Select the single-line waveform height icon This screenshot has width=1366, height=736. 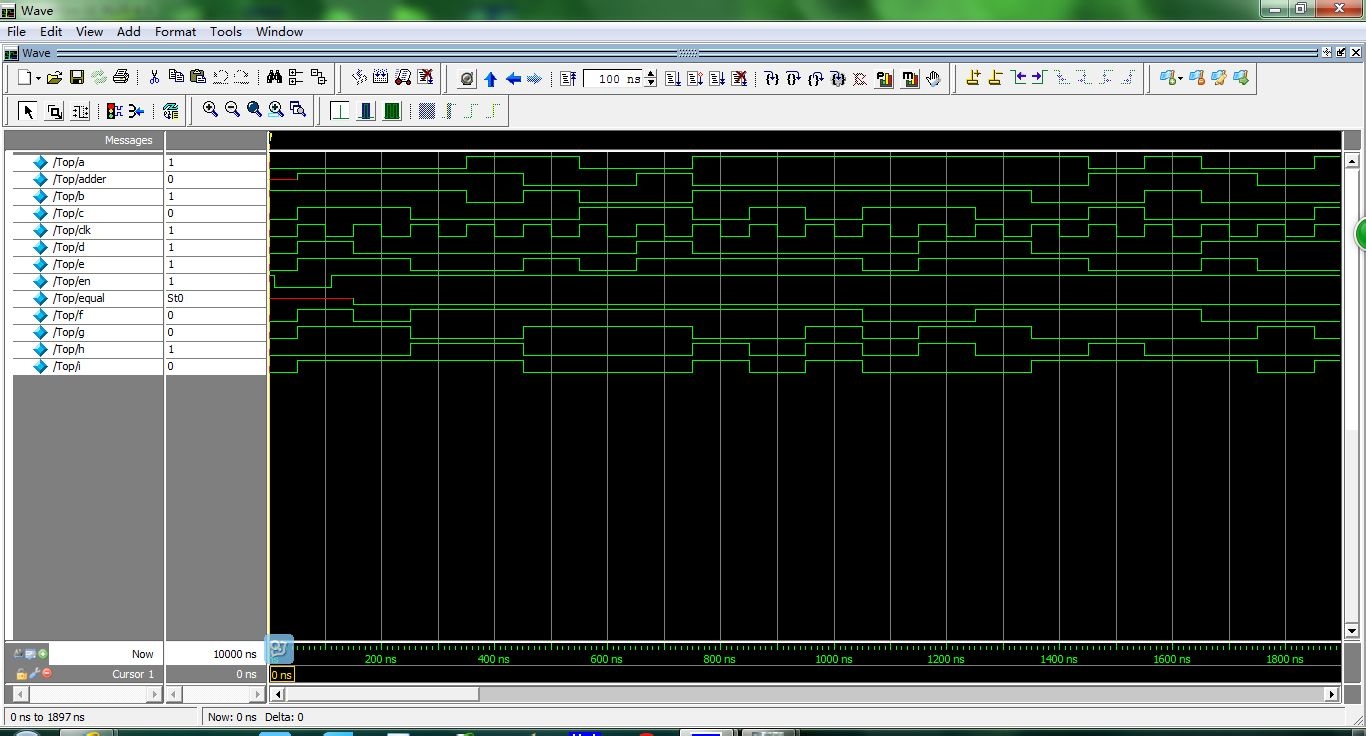340,111
